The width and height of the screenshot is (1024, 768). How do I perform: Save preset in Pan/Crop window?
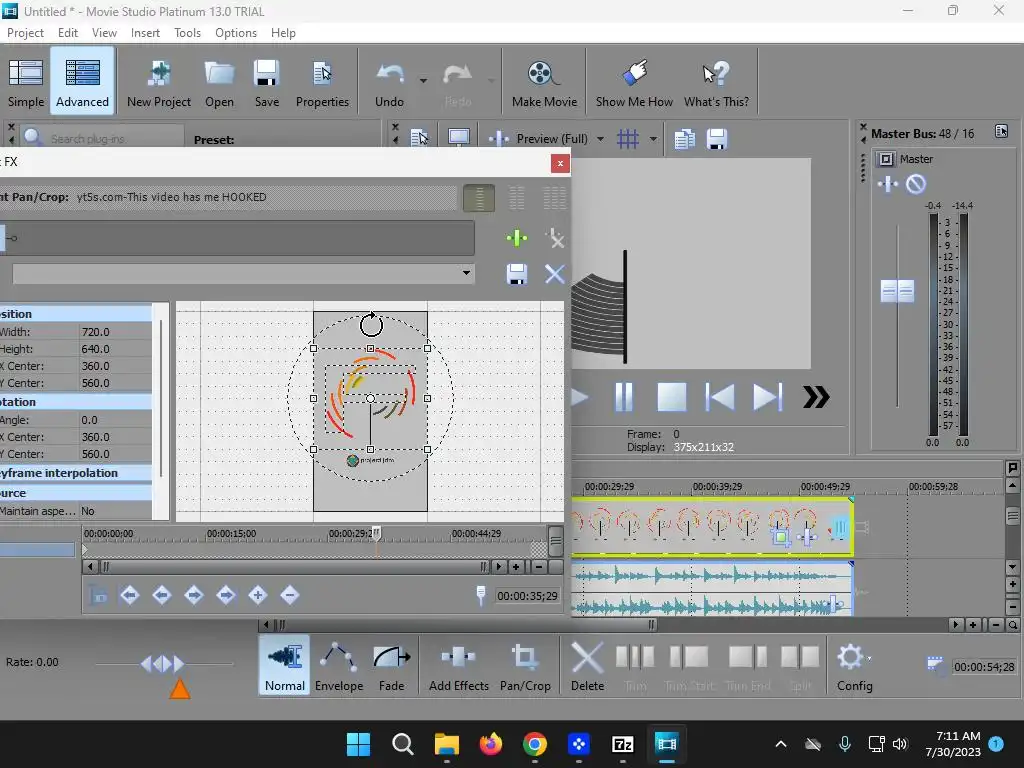point(517,274)
